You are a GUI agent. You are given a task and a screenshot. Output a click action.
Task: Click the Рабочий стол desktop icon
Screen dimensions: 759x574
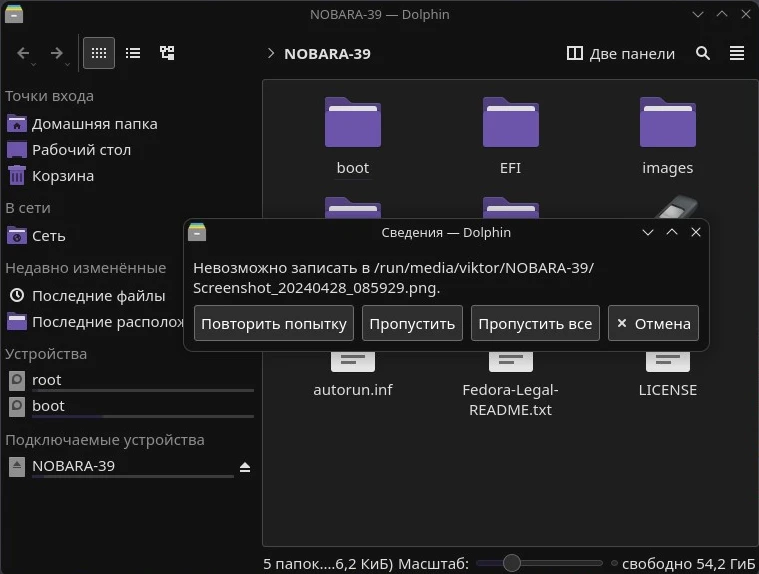pyautogui.click(x=17, y=150)
